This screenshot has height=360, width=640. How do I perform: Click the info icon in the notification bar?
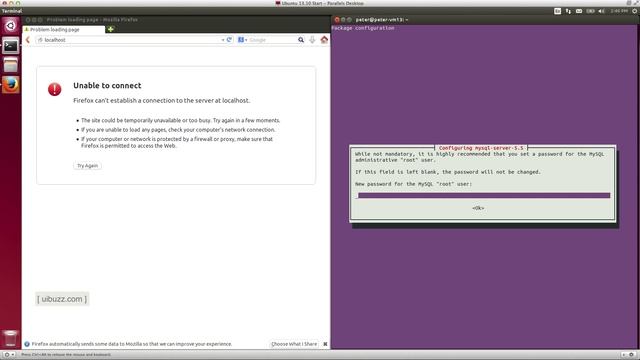27,344
